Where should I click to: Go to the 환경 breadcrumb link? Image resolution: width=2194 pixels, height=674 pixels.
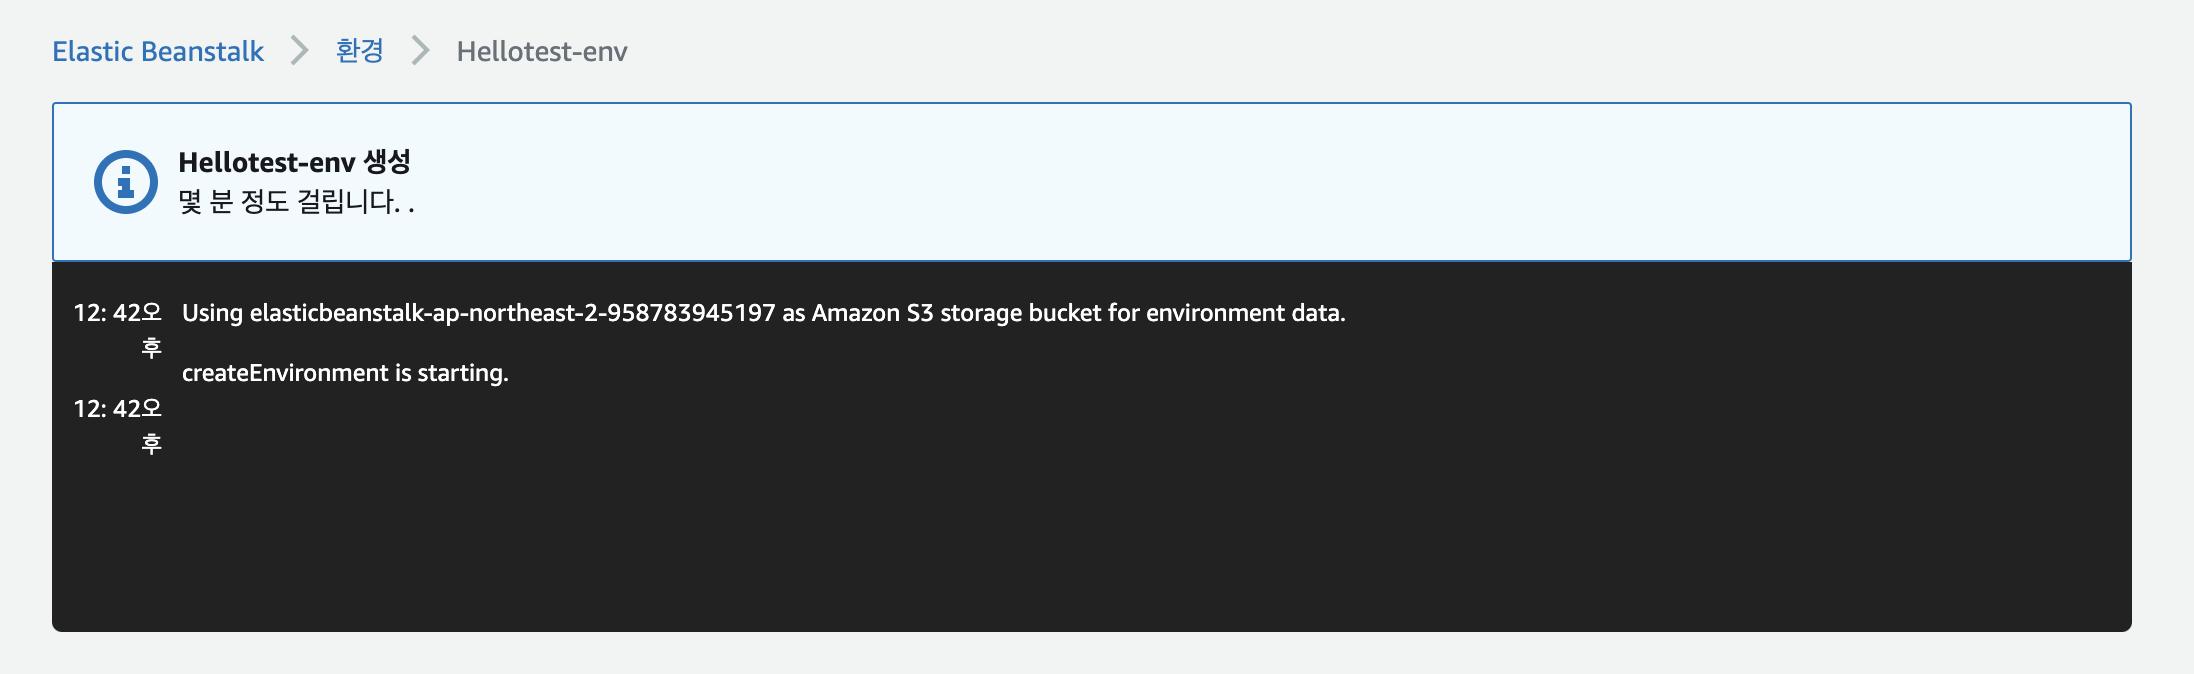(360, 51)
